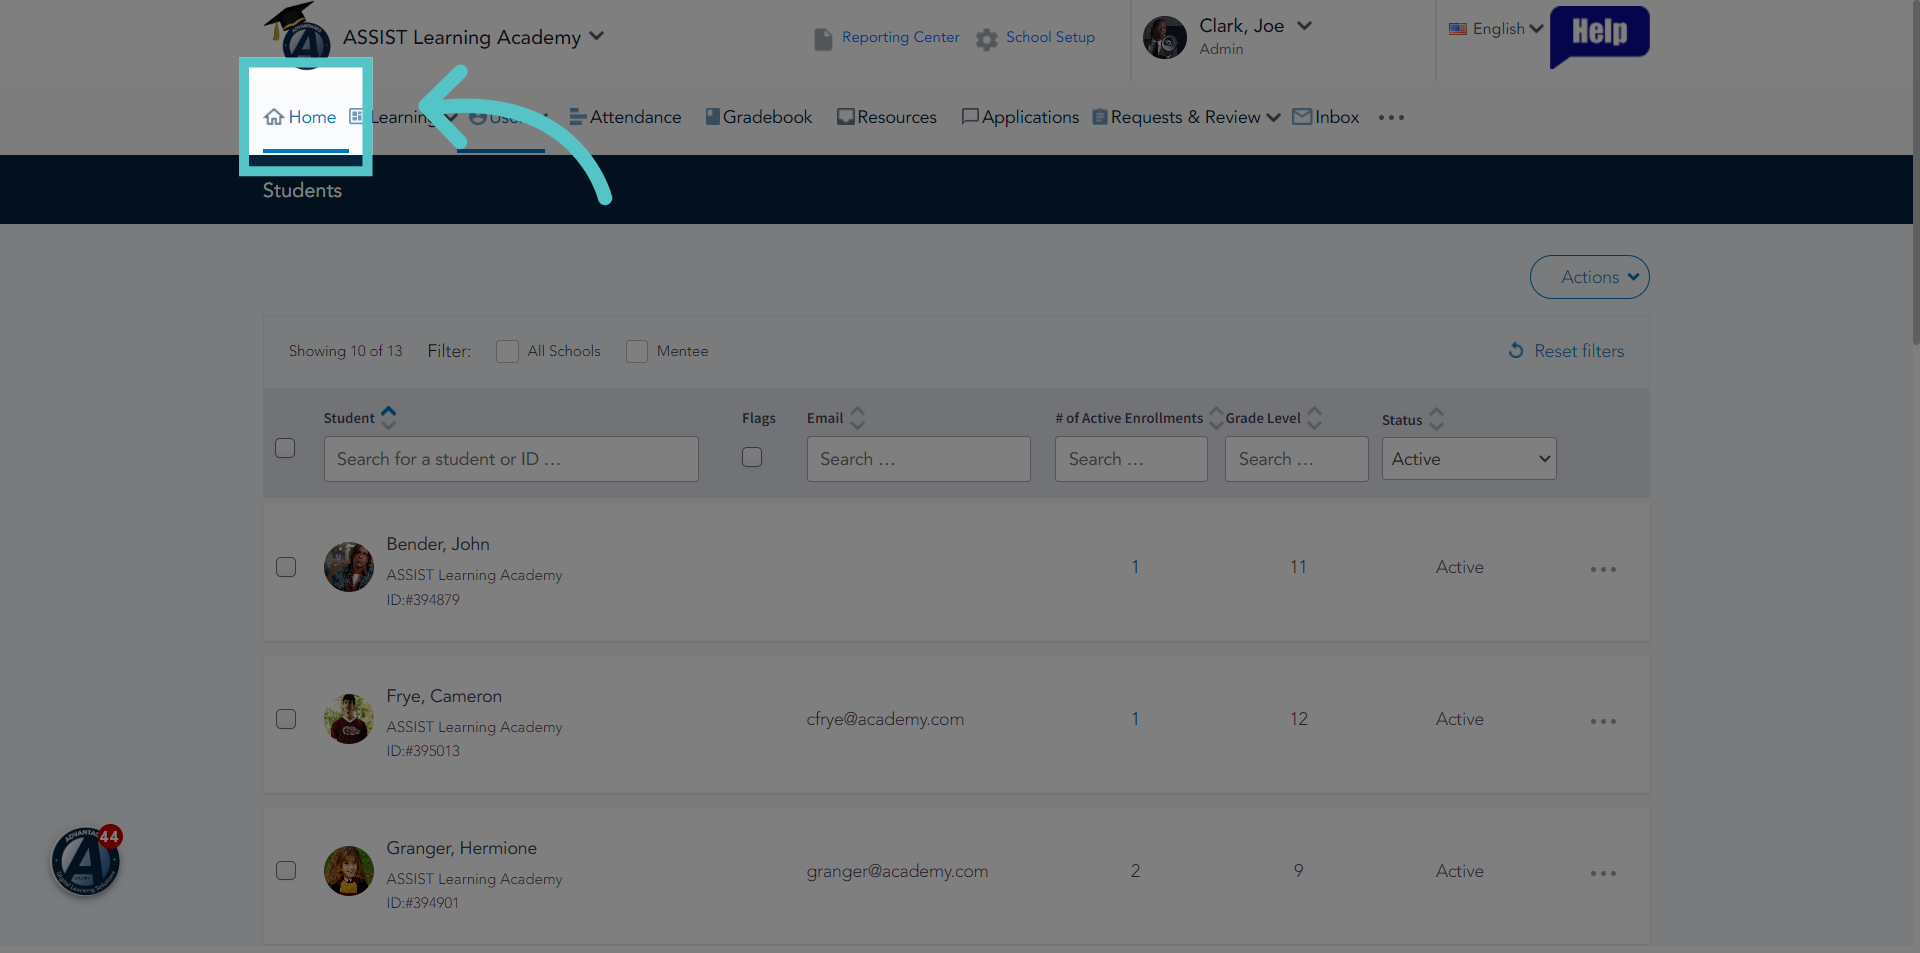Open the navigation overflow three-dots menu
Screen dimensions: 1920x953
1391,118
